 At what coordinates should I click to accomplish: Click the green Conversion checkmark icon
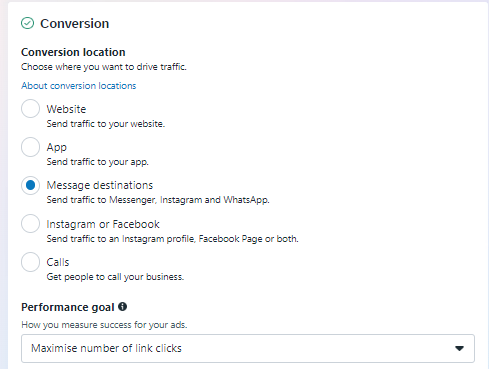coord(27,23)
